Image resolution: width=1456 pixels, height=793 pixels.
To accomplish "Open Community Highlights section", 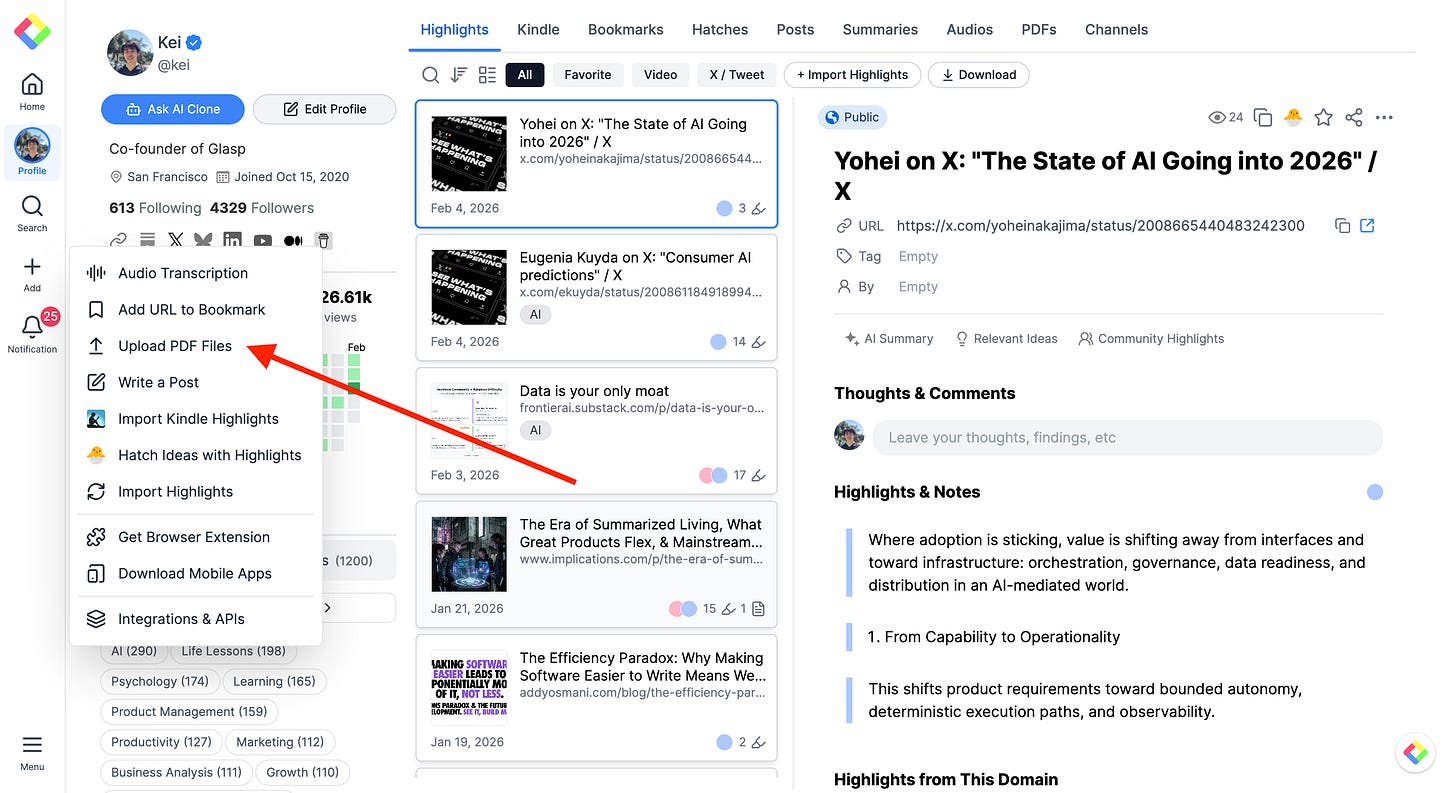I will point(1151,339).
